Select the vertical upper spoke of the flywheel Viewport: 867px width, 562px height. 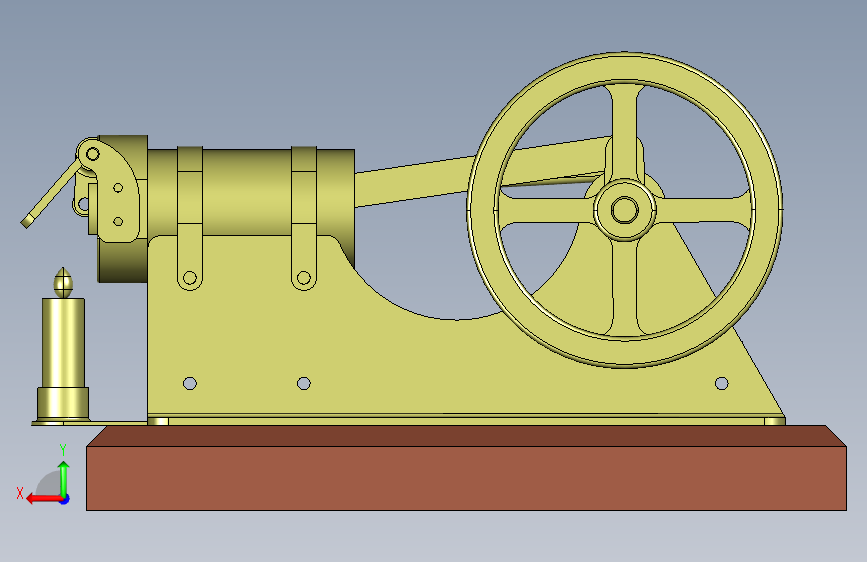click(x=625, y=133)
